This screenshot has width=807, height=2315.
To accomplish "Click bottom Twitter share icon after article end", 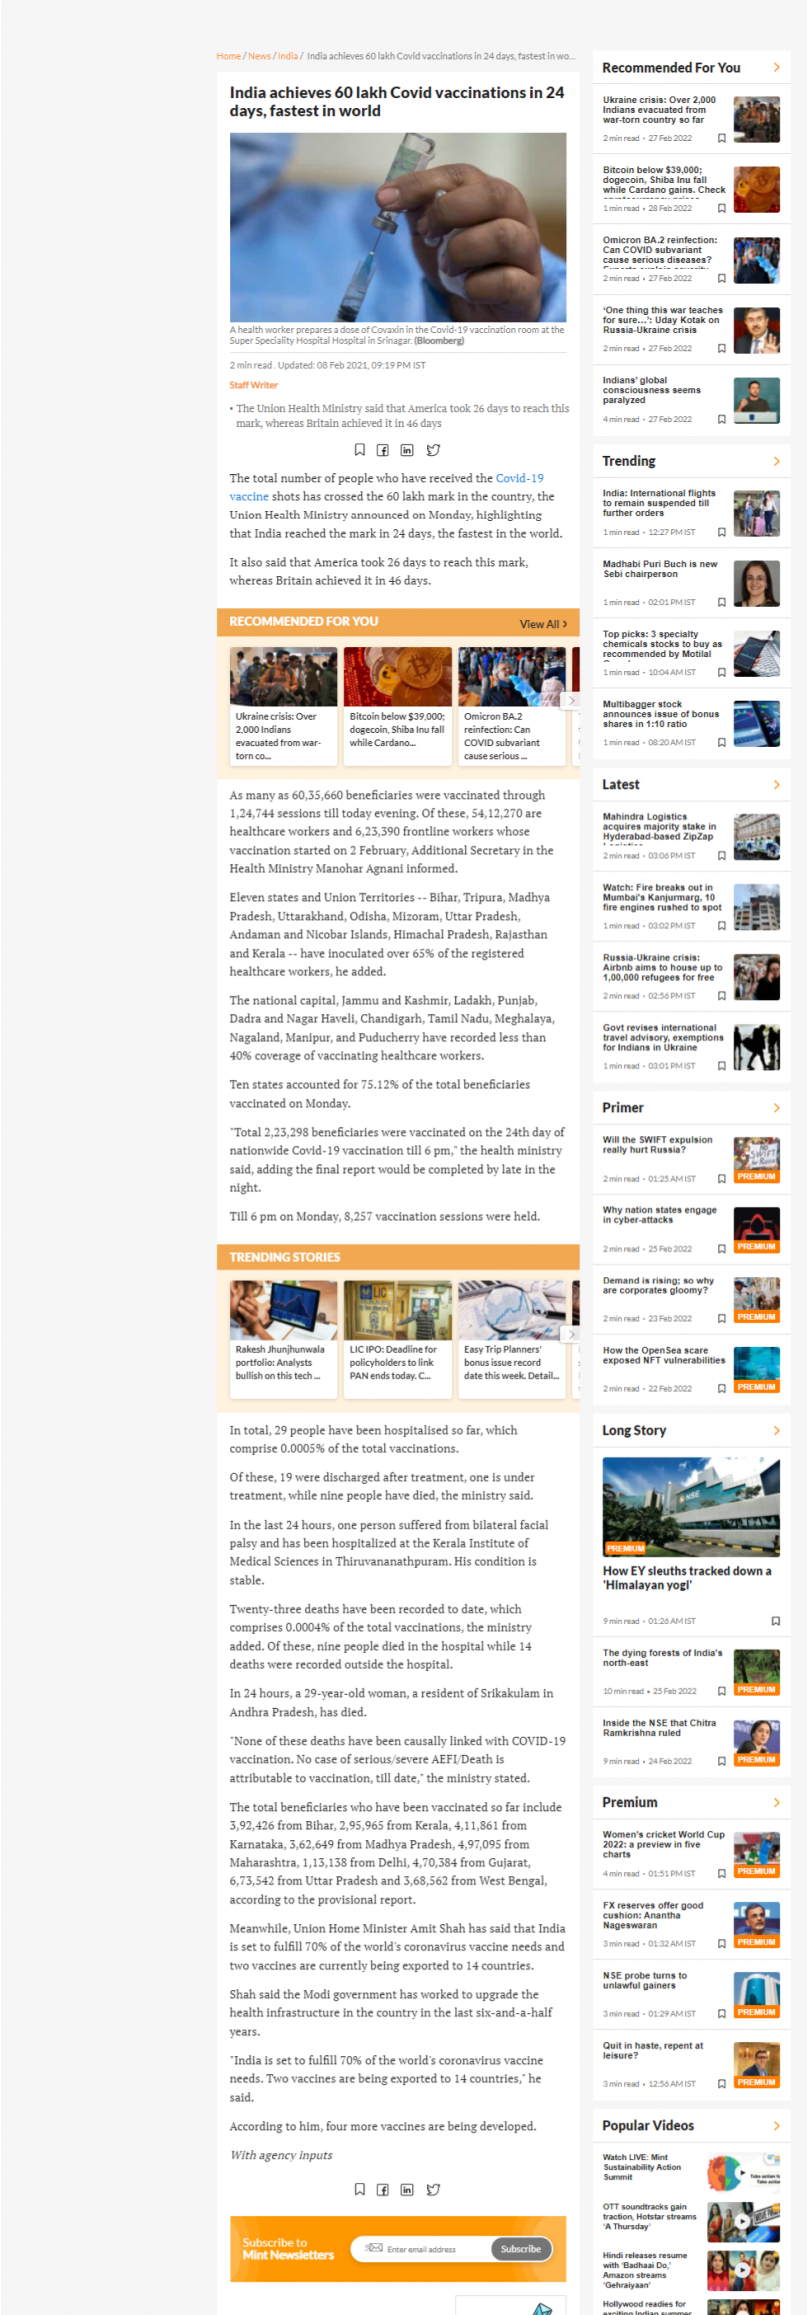I will tap(433, 2189).
